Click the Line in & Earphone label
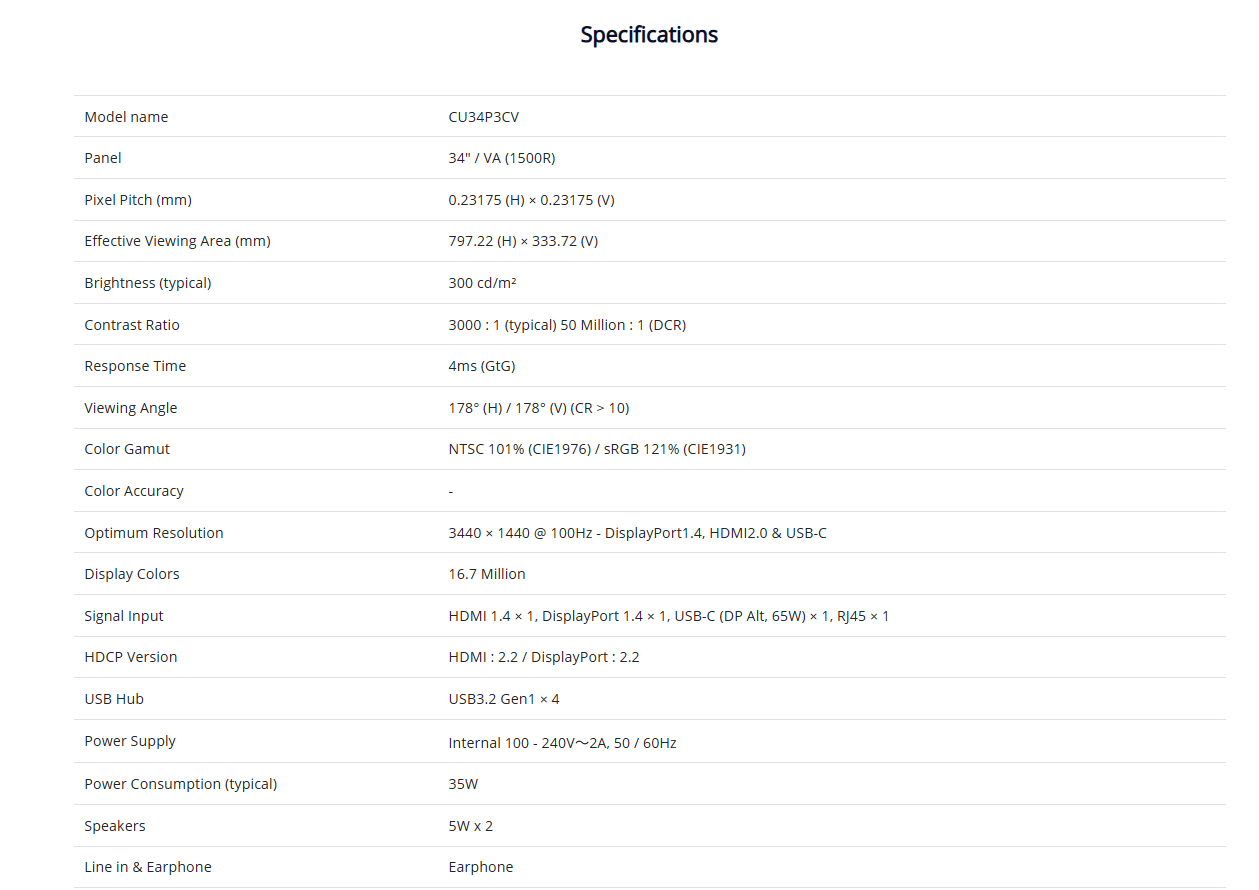 pyautogui.click(x=148, y=867)
